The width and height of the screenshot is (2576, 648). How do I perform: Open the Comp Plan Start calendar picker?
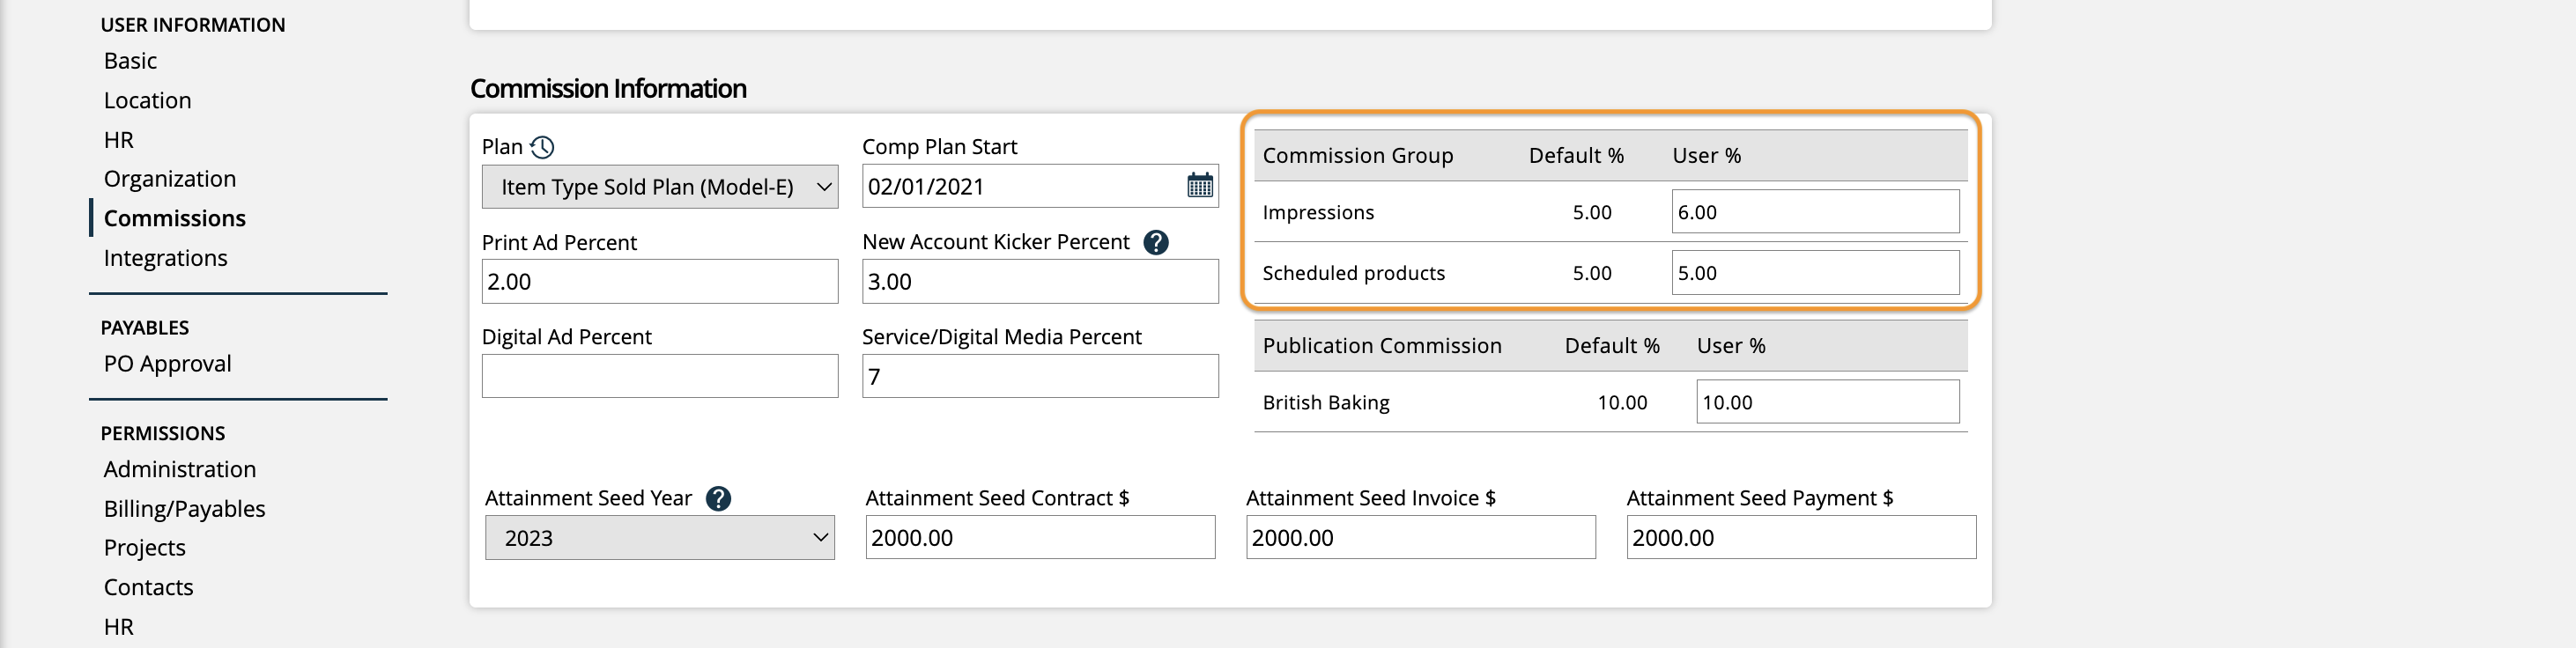click(x=1199, y=186)
